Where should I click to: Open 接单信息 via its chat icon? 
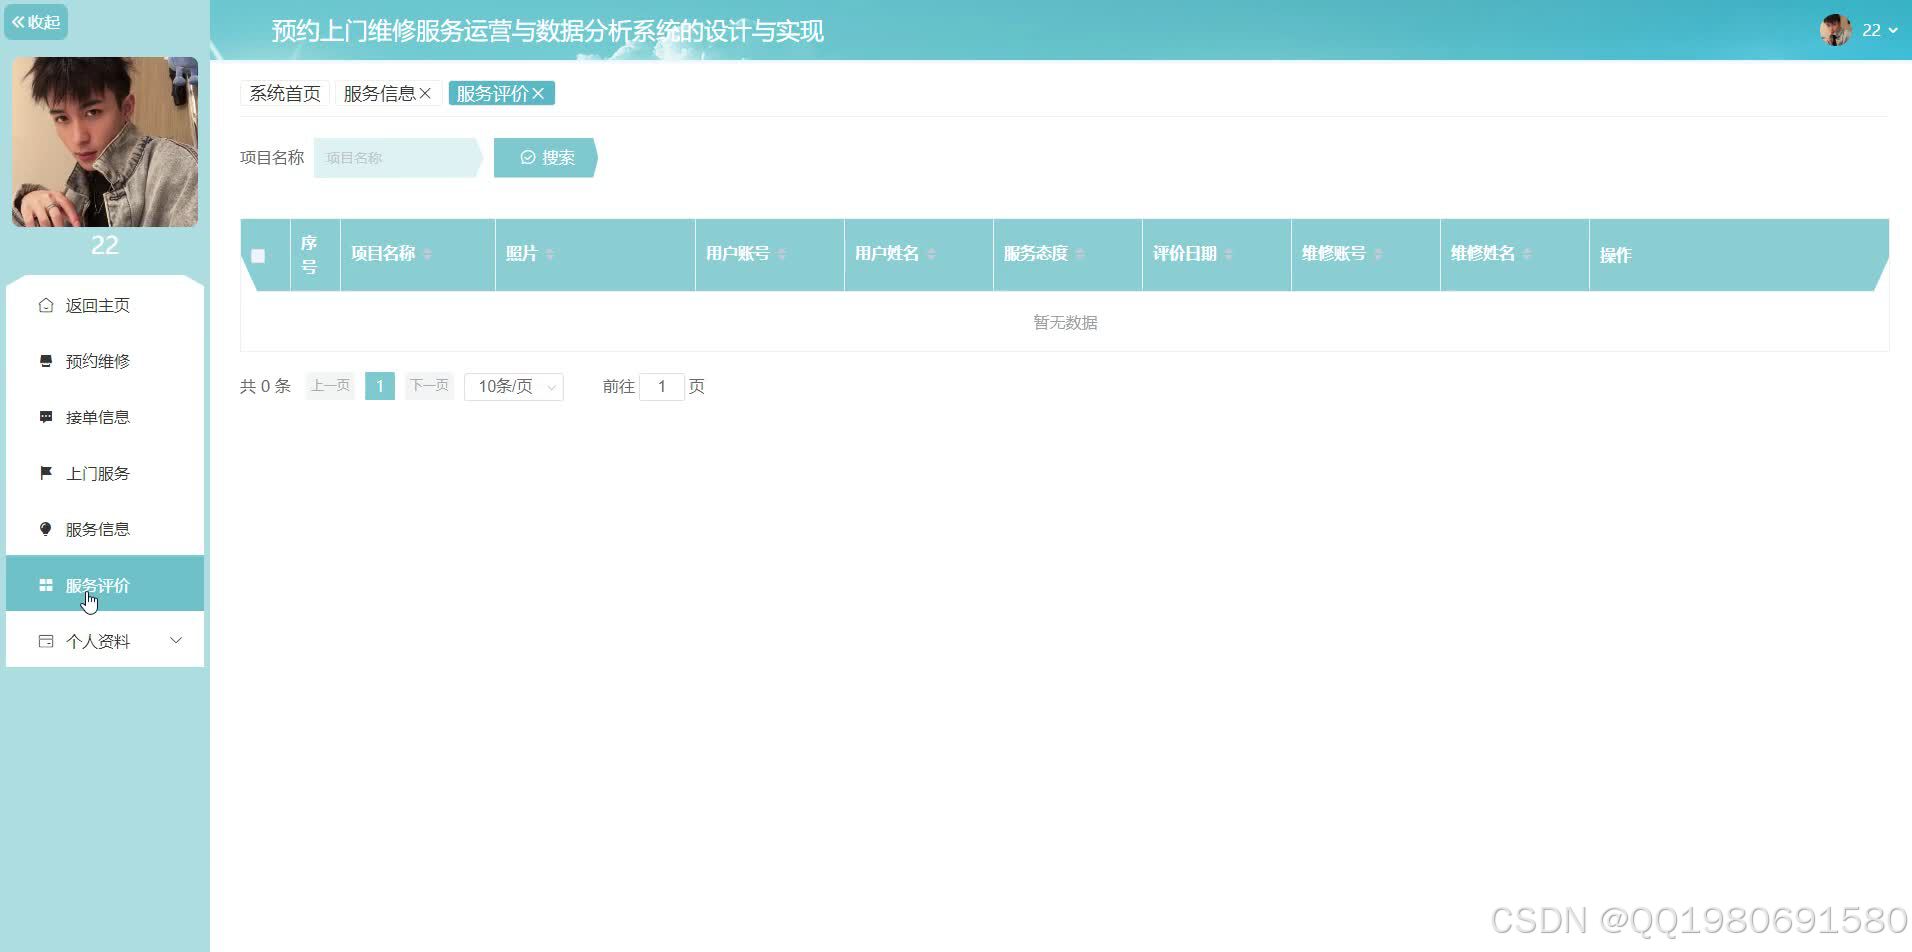click(x=45, y=417)
